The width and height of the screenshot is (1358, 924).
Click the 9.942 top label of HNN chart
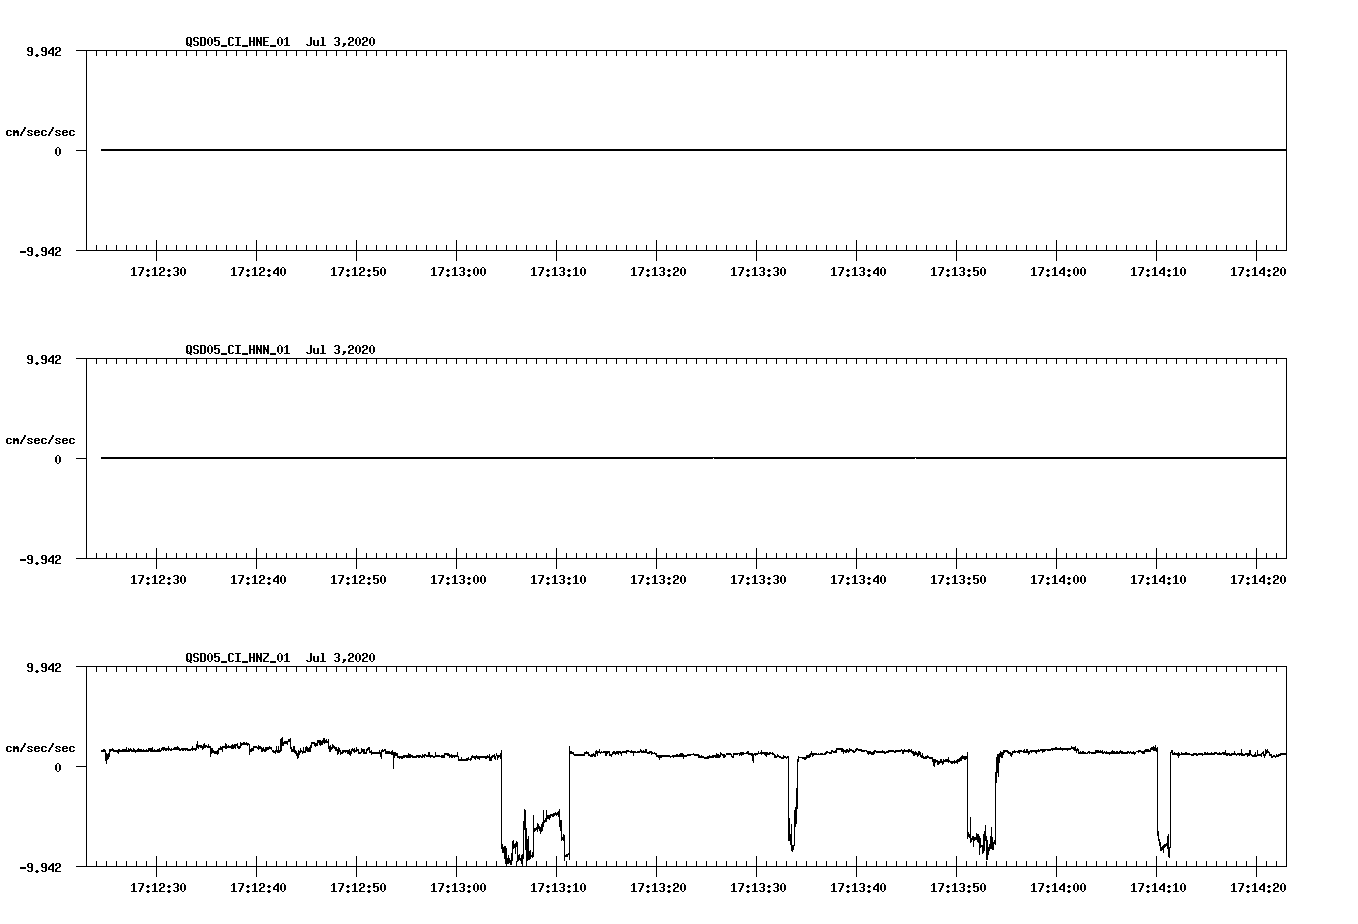pyautogui.click(x=43, y=359)
